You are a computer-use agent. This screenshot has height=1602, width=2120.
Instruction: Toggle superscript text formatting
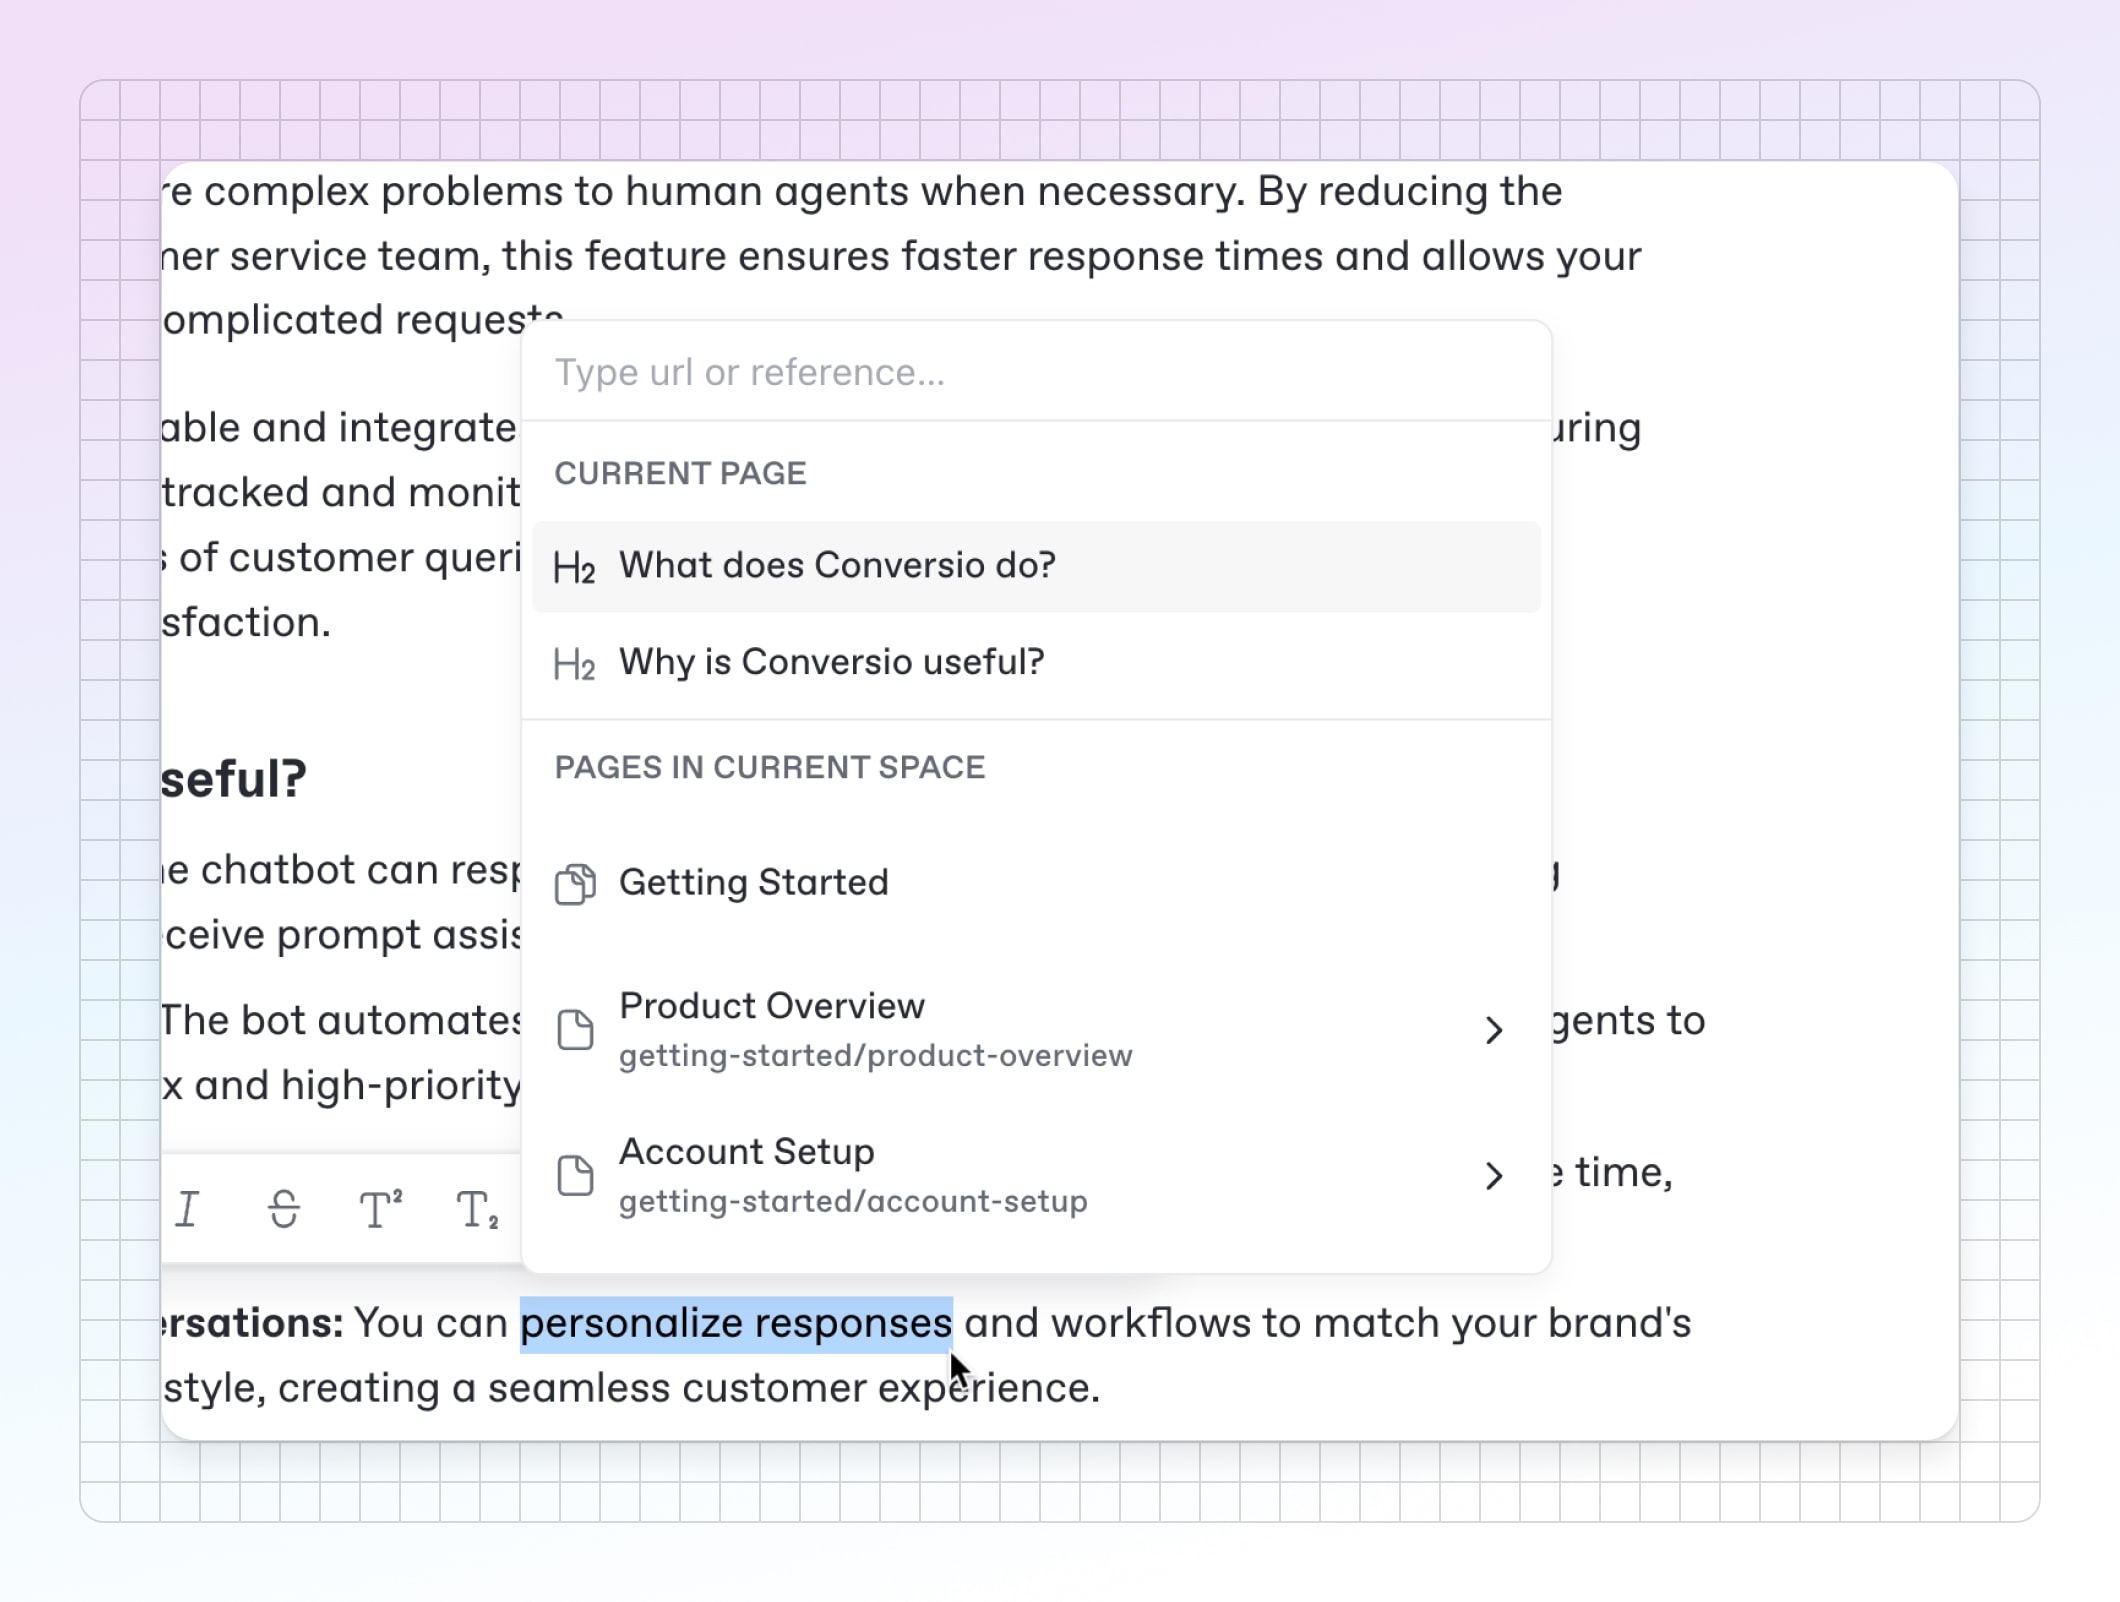[x=381, y=1209]
